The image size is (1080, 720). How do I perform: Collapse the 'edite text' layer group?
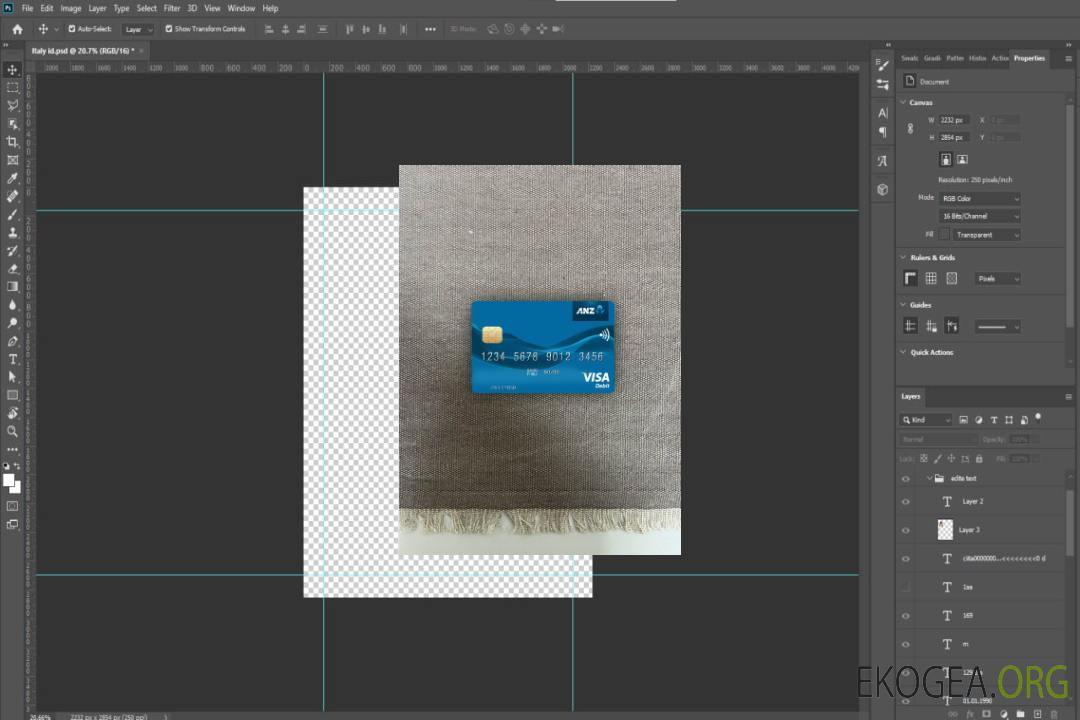[x=929, y=478]
